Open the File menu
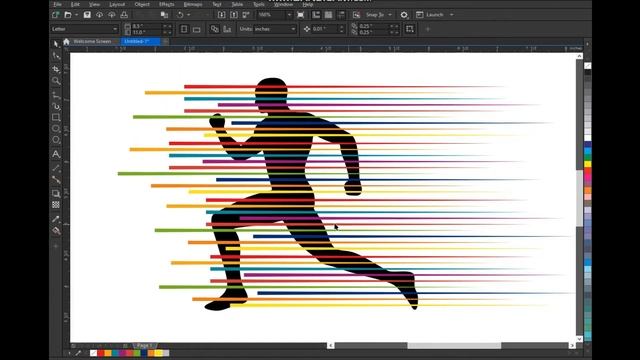Image resolution: width=640 pixels, height=360 pixels. [x=58, y=4]
